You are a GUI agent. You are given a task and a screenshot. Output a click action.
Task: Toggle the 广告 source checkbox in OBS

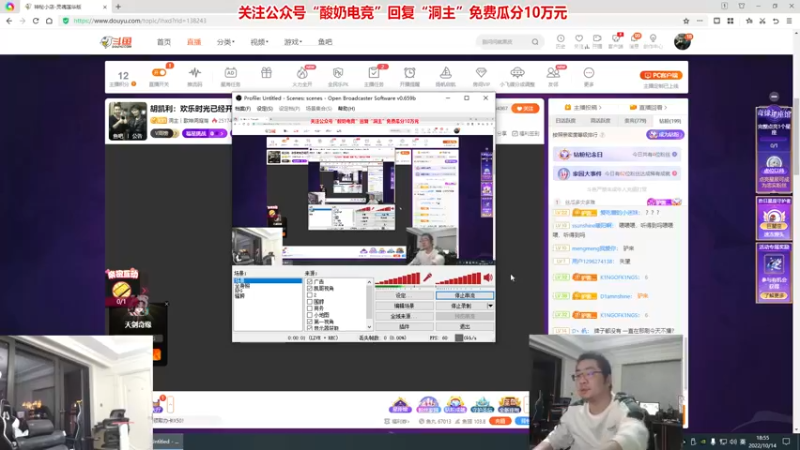[x=310, y=282]
